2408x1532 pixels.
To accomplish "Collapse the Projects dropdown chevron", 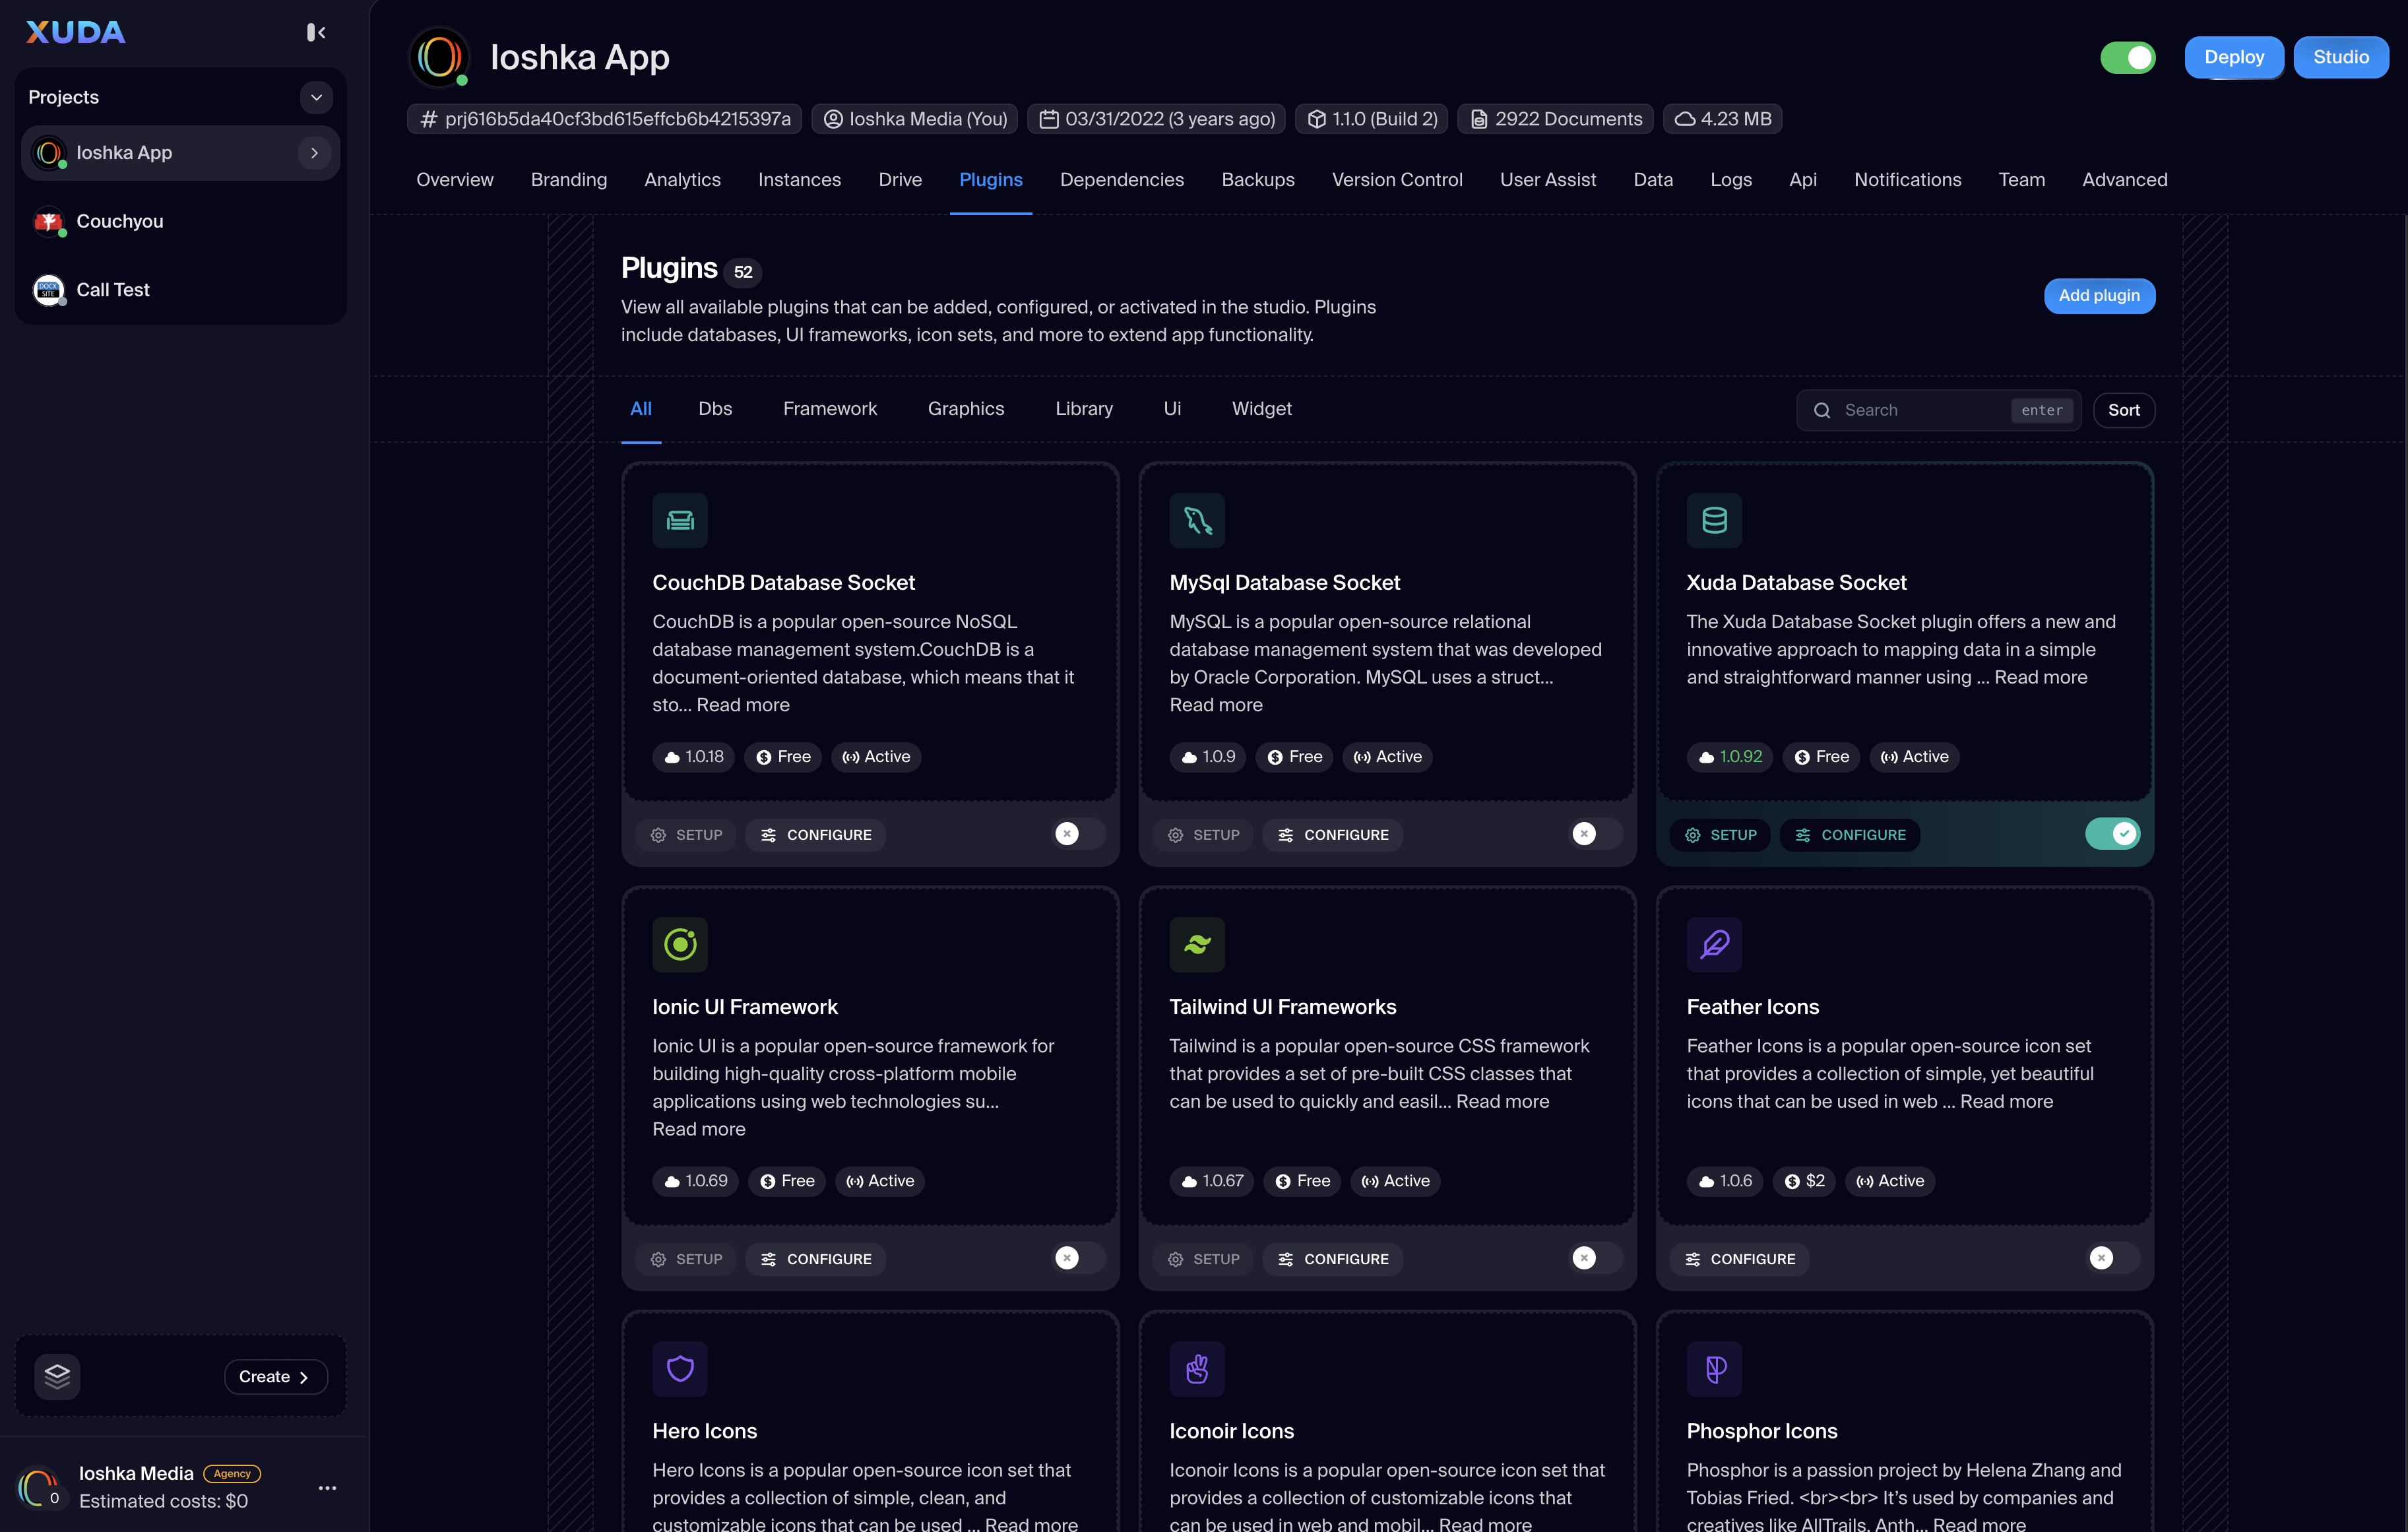I will point(316,97).
